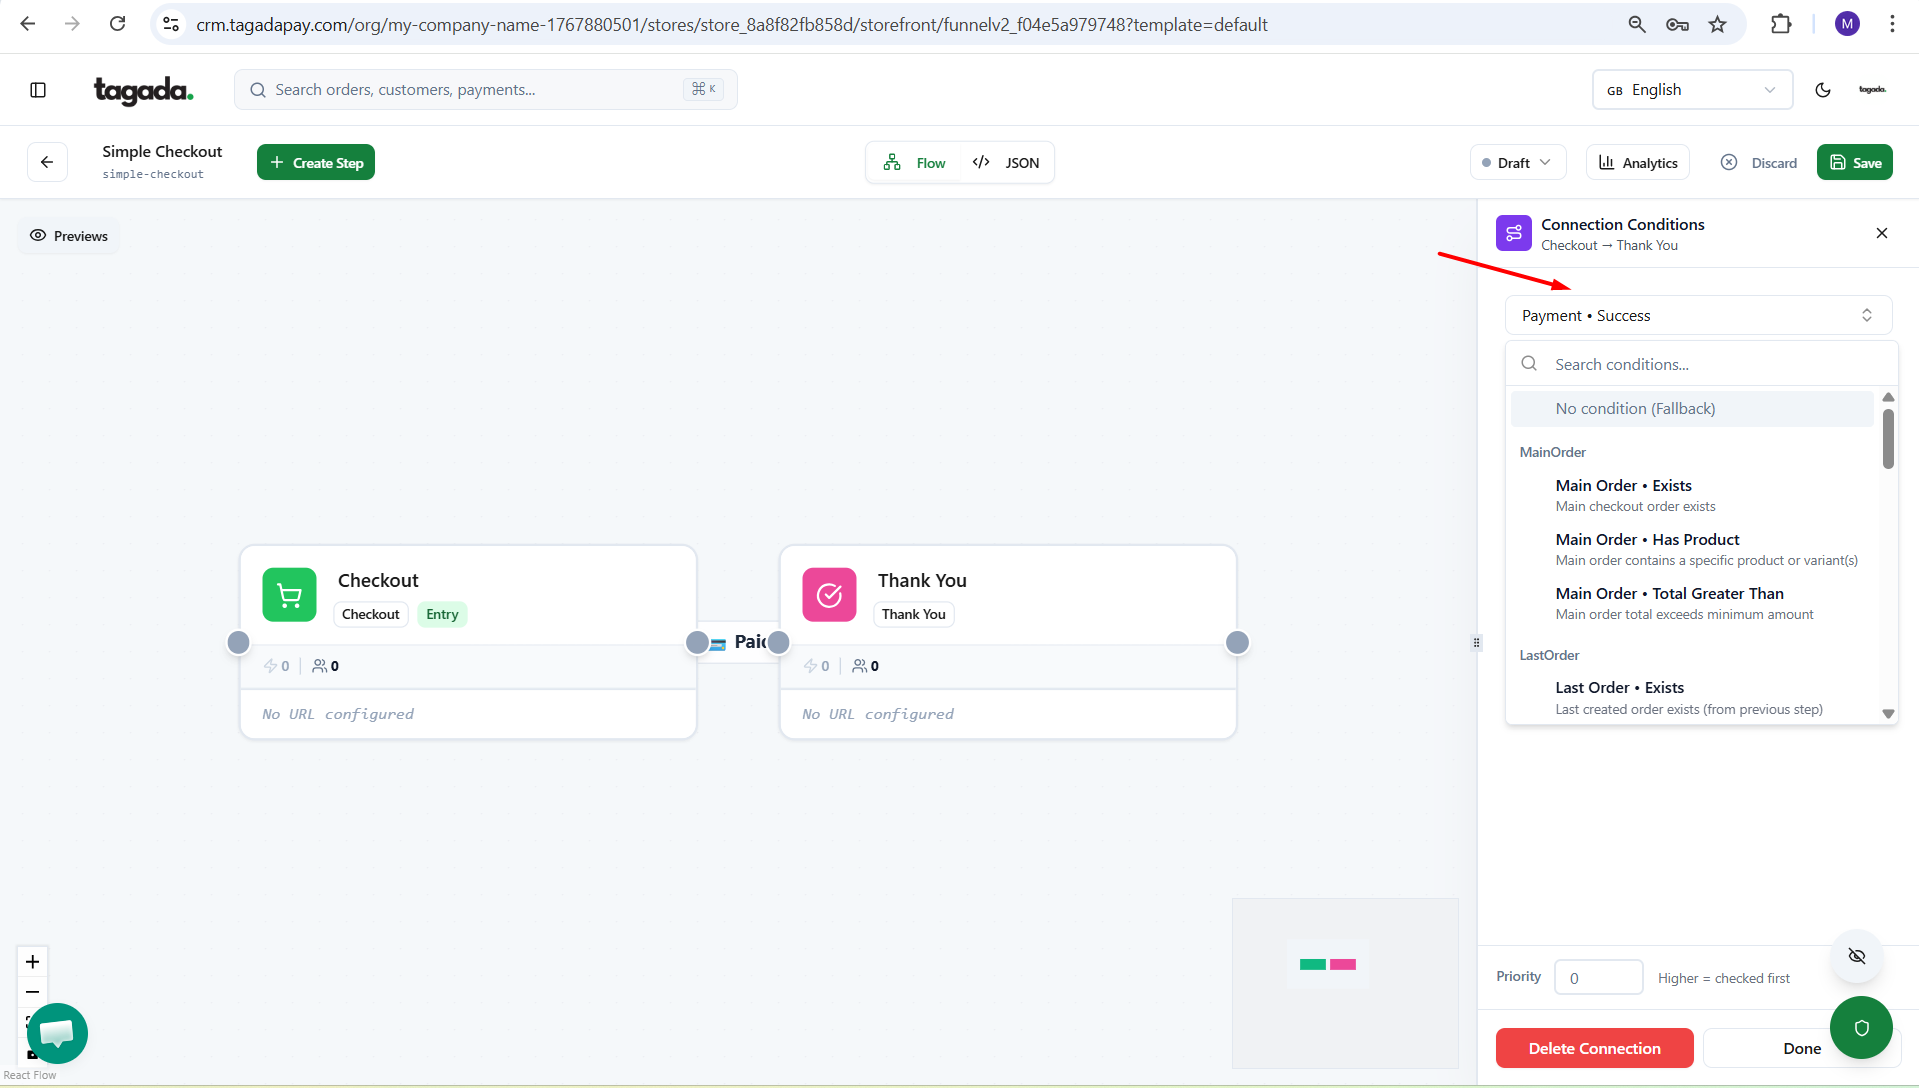Click the green shield floating button
1919x1088 pixels.
pos(1861,1027)
